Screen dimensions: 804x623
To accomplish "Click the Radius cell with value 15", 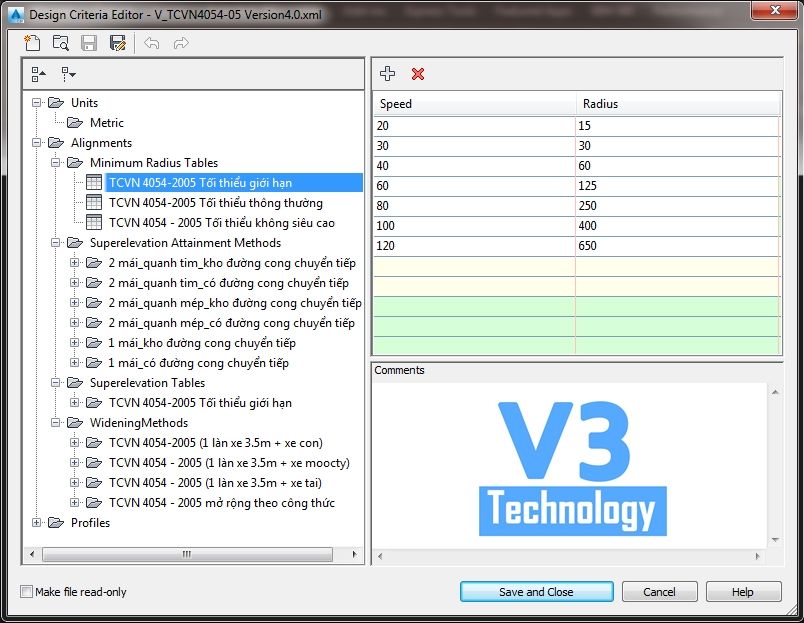I will click(x=677, y=126).
